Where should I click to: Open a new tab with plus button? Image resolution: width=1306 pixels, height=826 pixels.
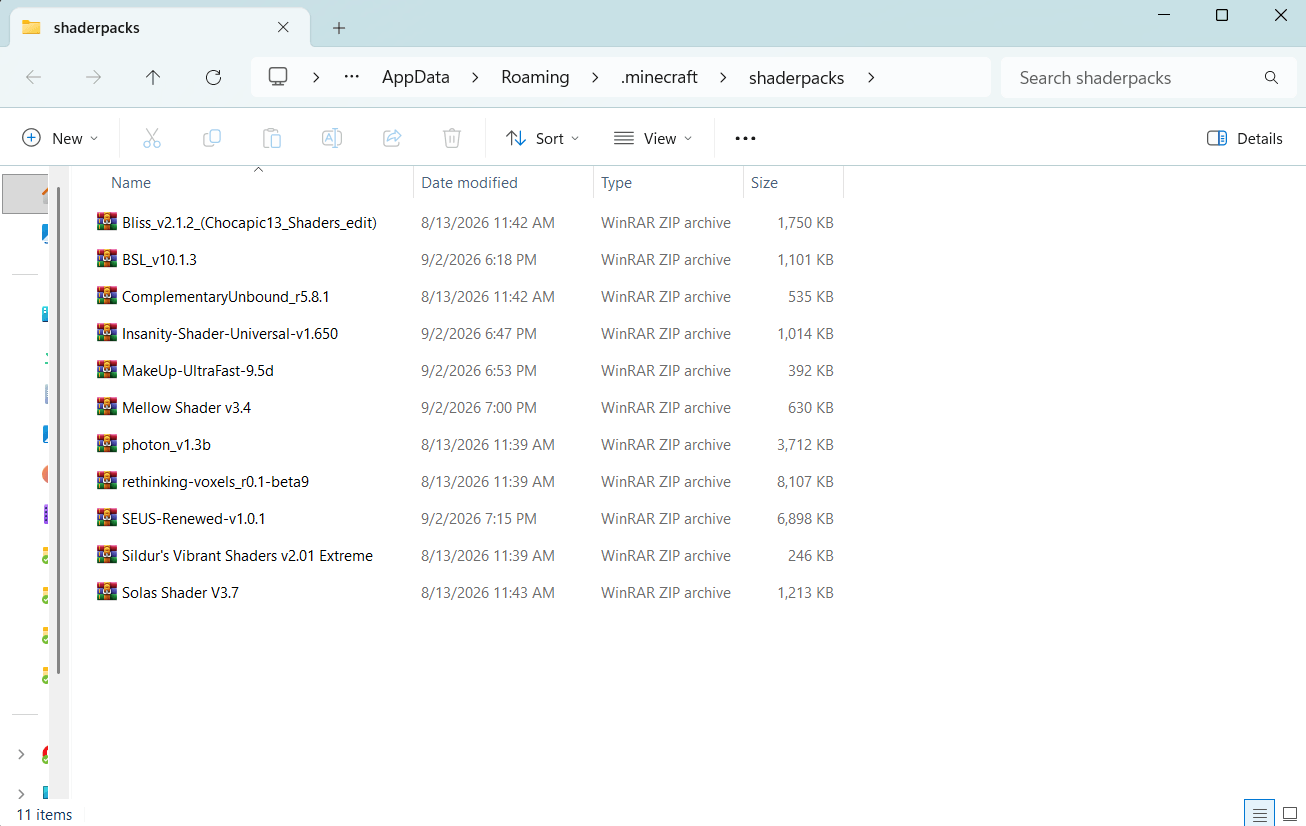click(339, 28)
